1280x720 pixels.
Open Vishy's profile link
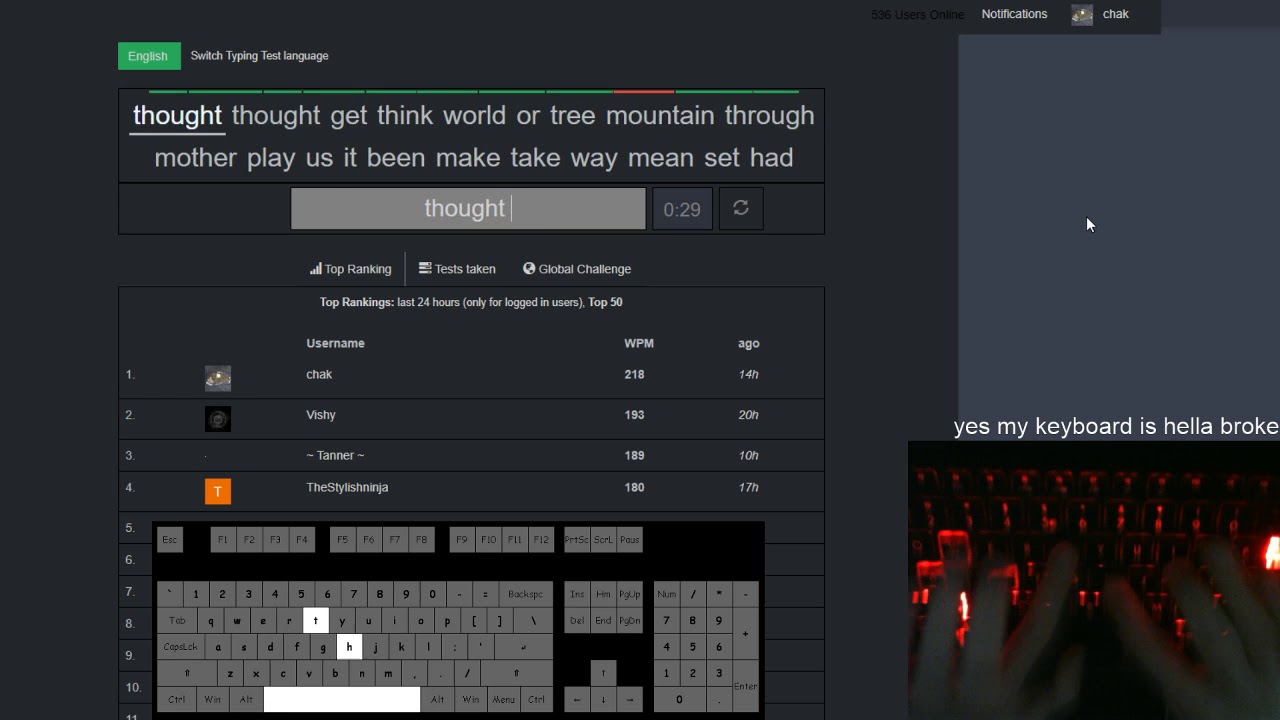pos(321,415)
